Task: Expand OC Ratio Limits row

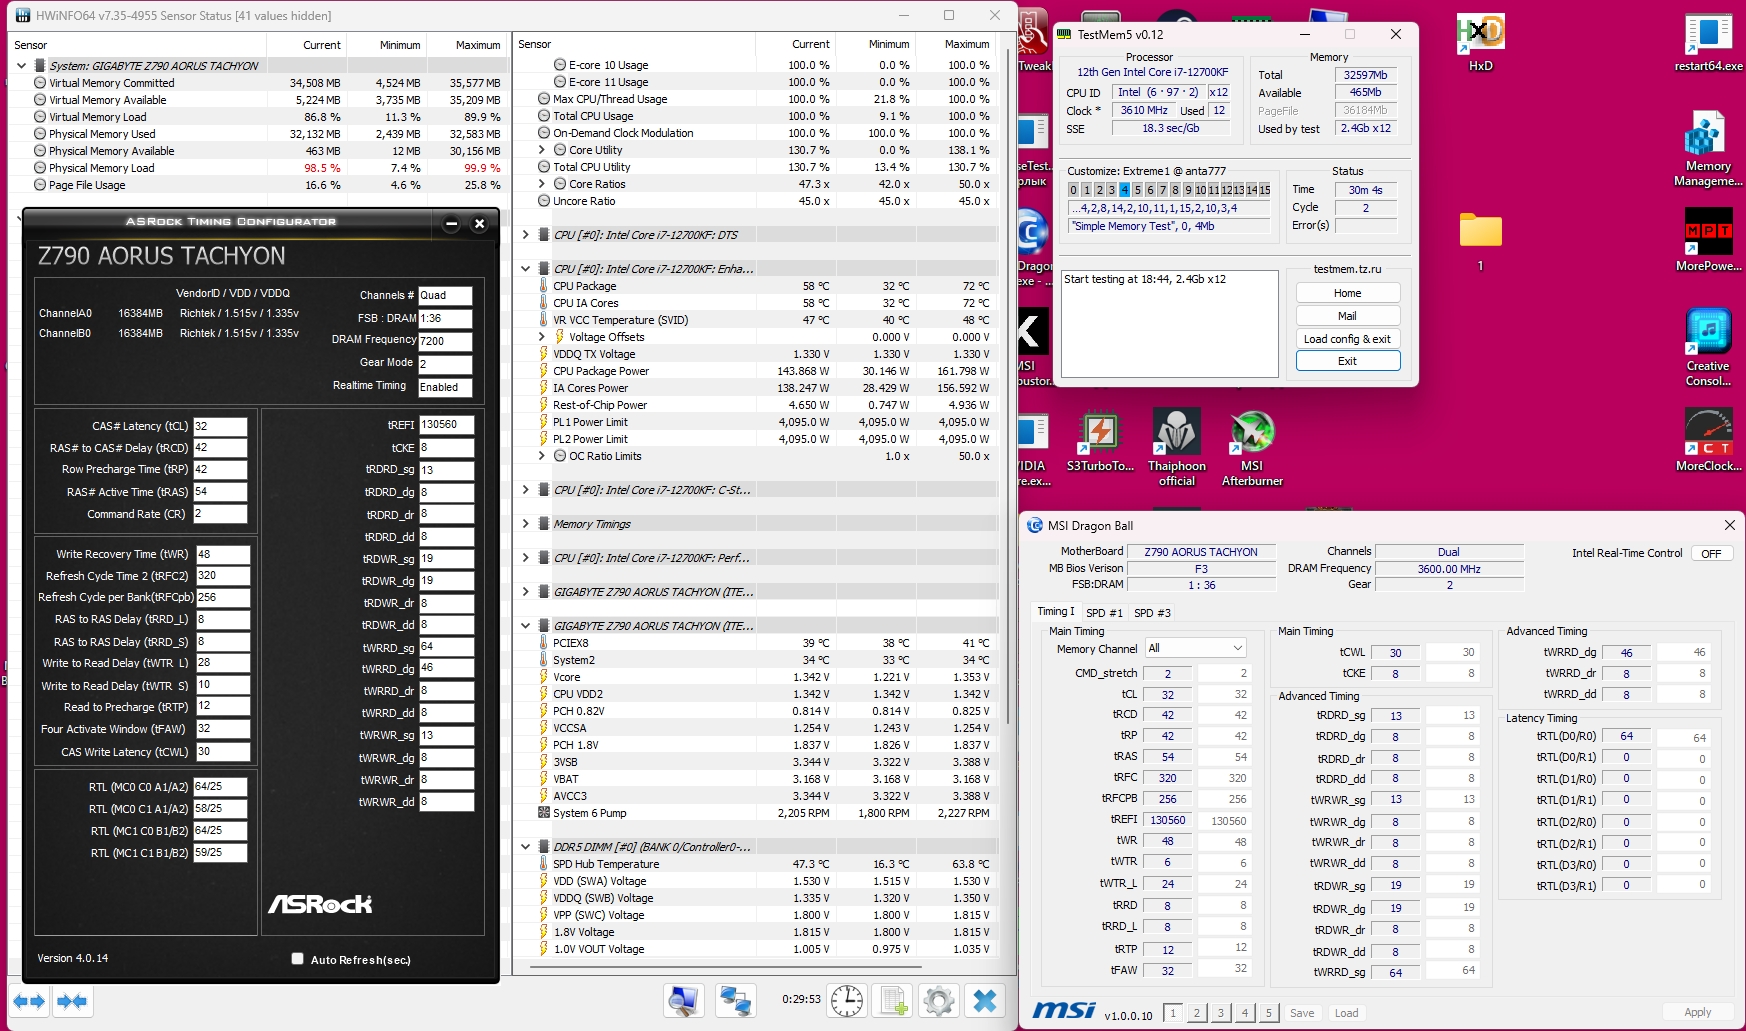Action: [x=542, y=456]
